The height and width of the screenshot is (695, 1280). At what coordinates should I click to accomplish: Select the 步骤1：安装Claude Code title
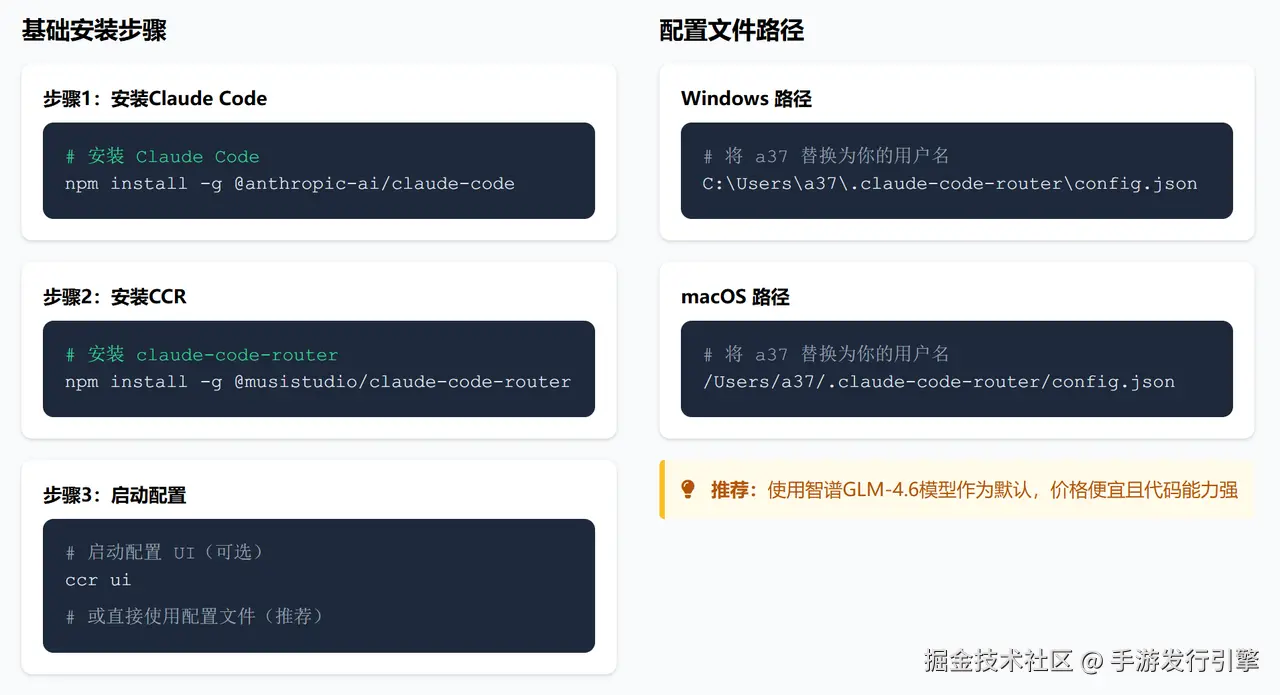click(155, 98)
